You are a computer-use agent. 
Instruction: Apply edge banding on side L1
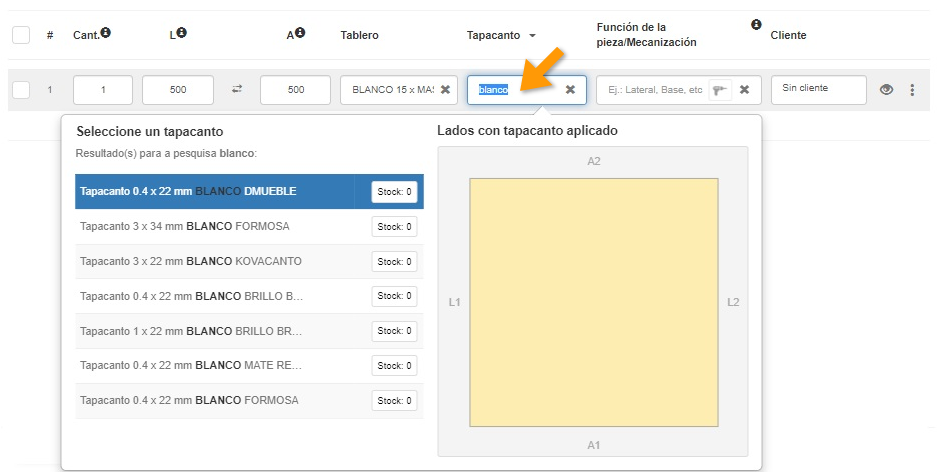point(454,302)
